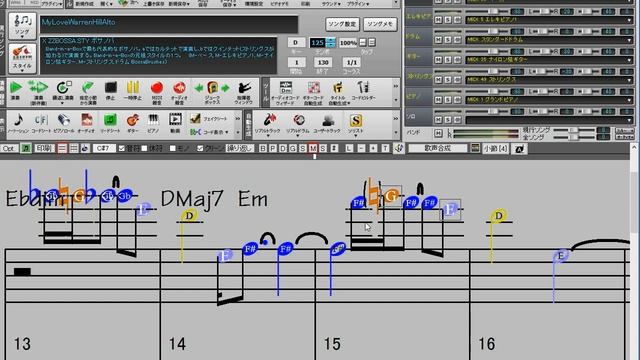Click the yellow Pause button
The image size is (640, 360).
(133, 87)
